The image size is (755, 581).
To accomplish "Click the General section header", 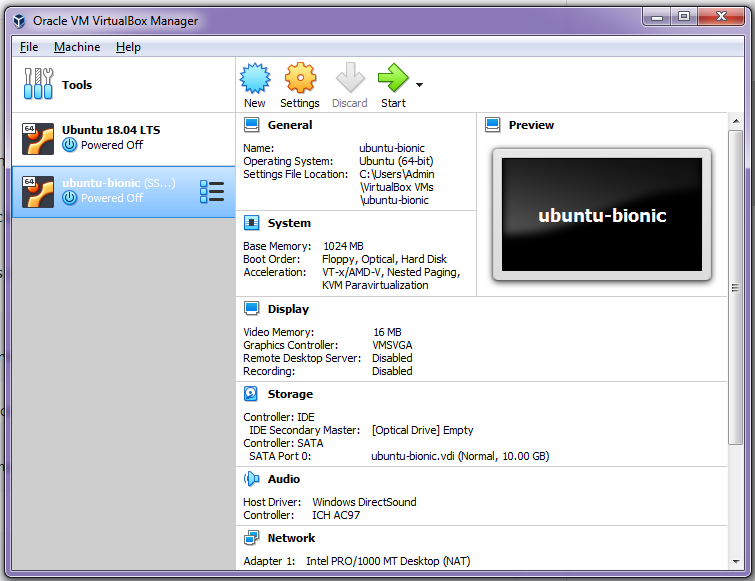I will pos(289,125).
